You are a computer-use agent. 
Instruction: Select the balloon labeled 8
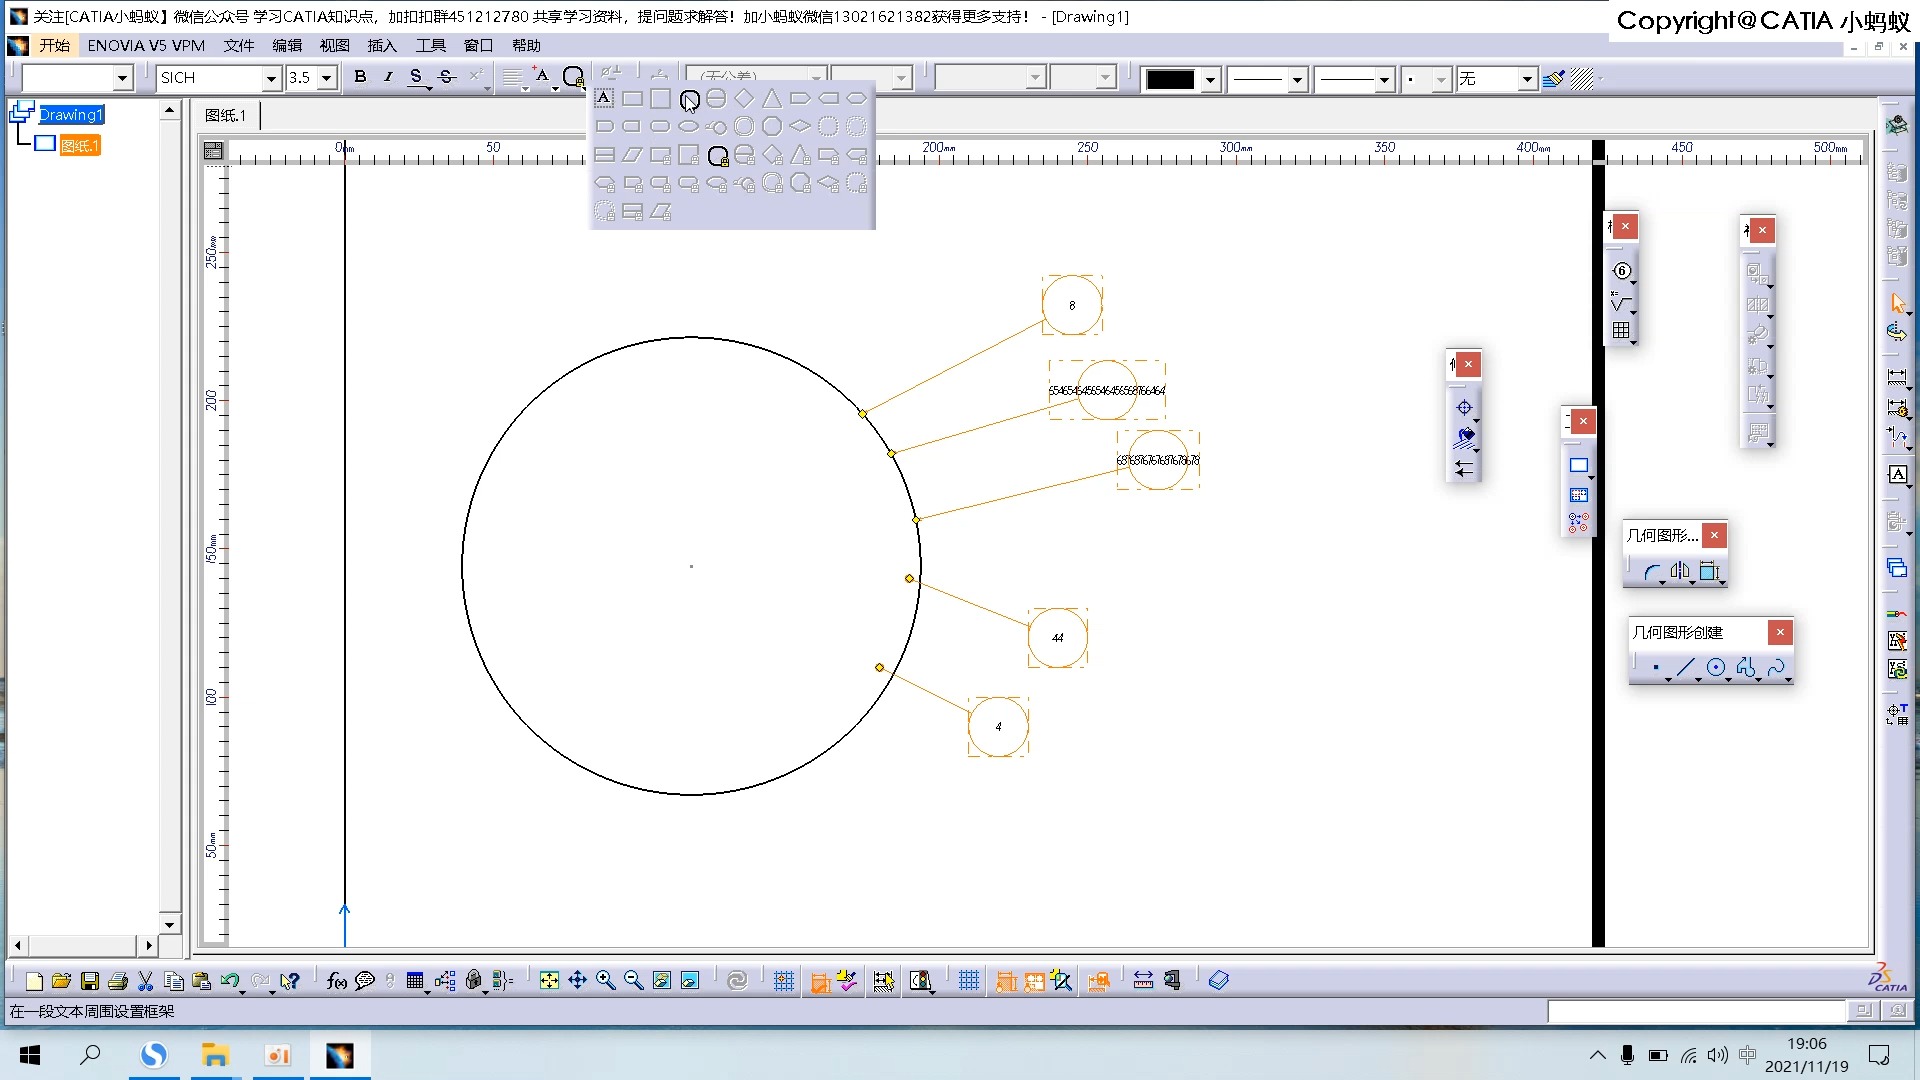(1072, 305)
